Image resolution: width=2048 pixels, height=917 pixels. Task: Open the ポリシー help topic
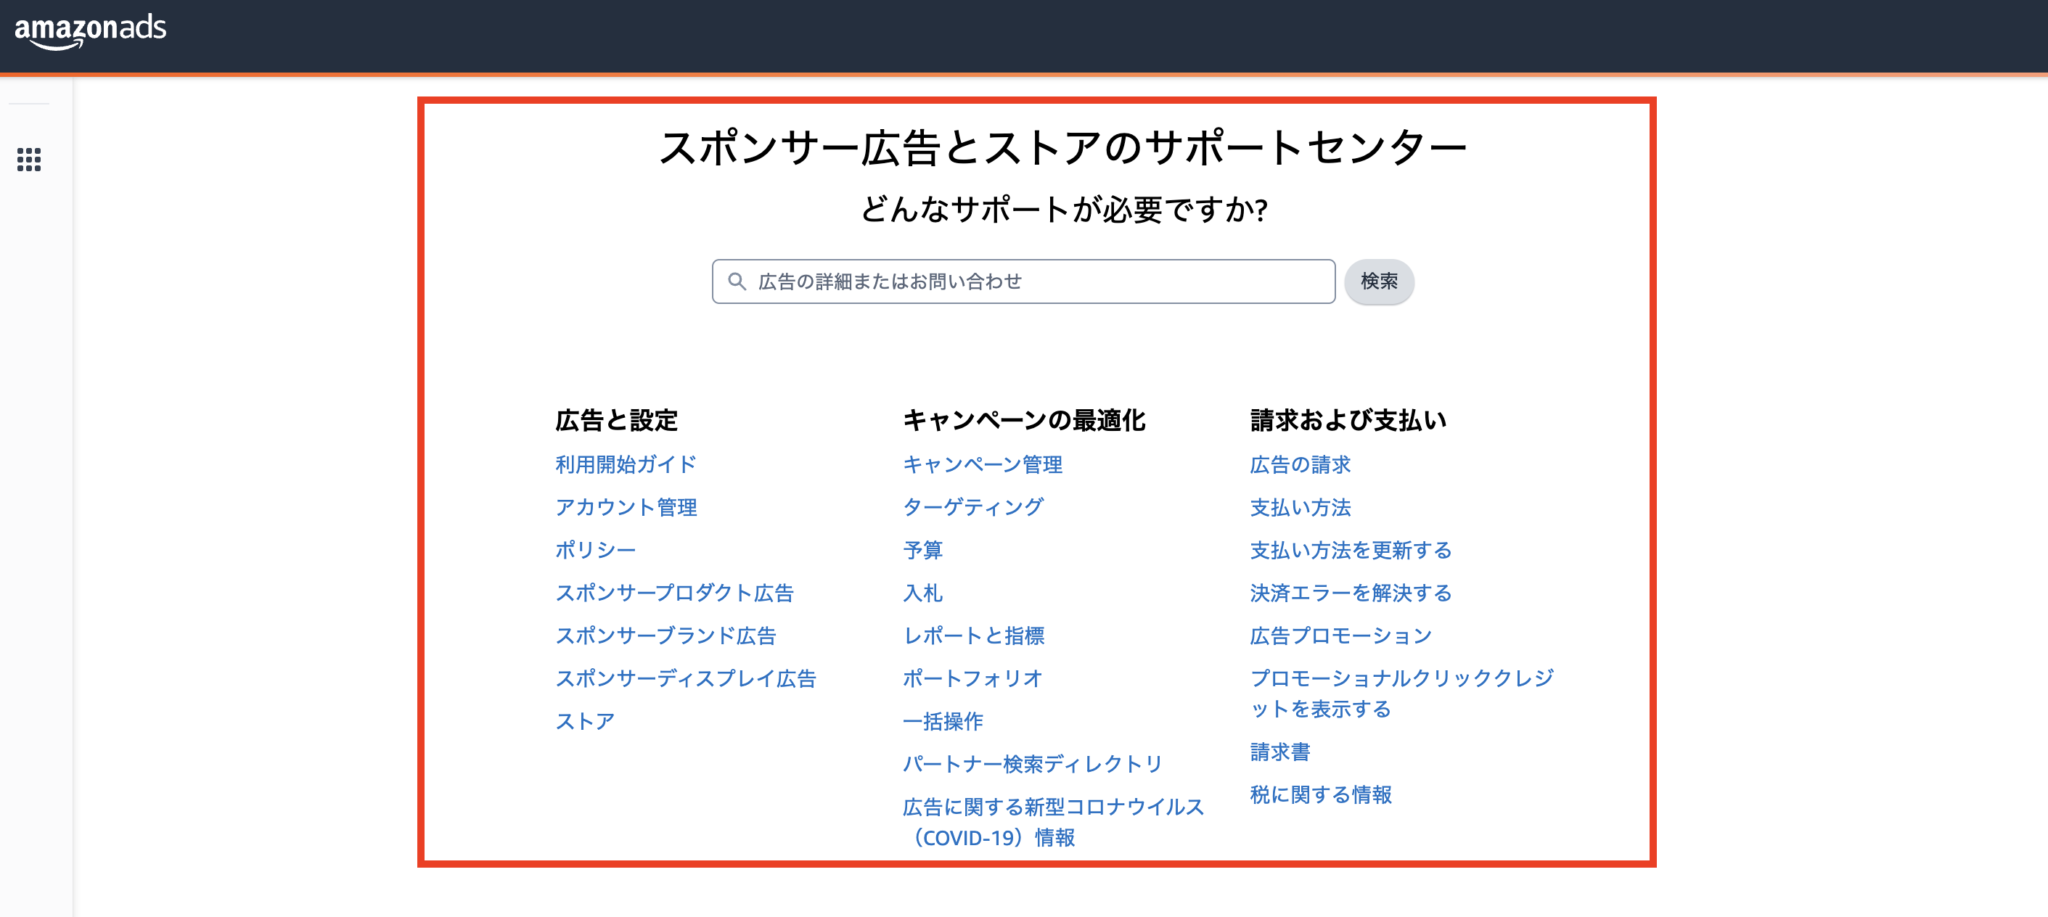pos(595,549)
